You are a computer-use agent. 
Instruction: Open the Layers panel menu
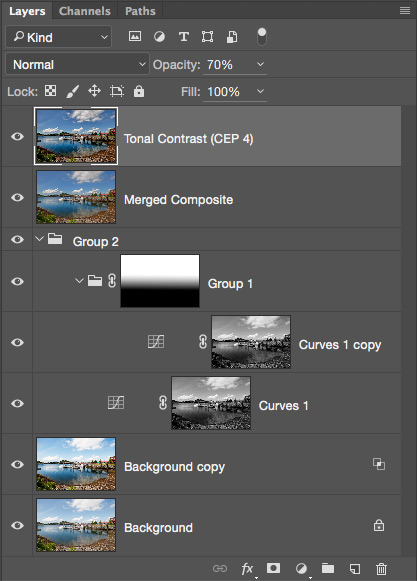click(405, 11)
